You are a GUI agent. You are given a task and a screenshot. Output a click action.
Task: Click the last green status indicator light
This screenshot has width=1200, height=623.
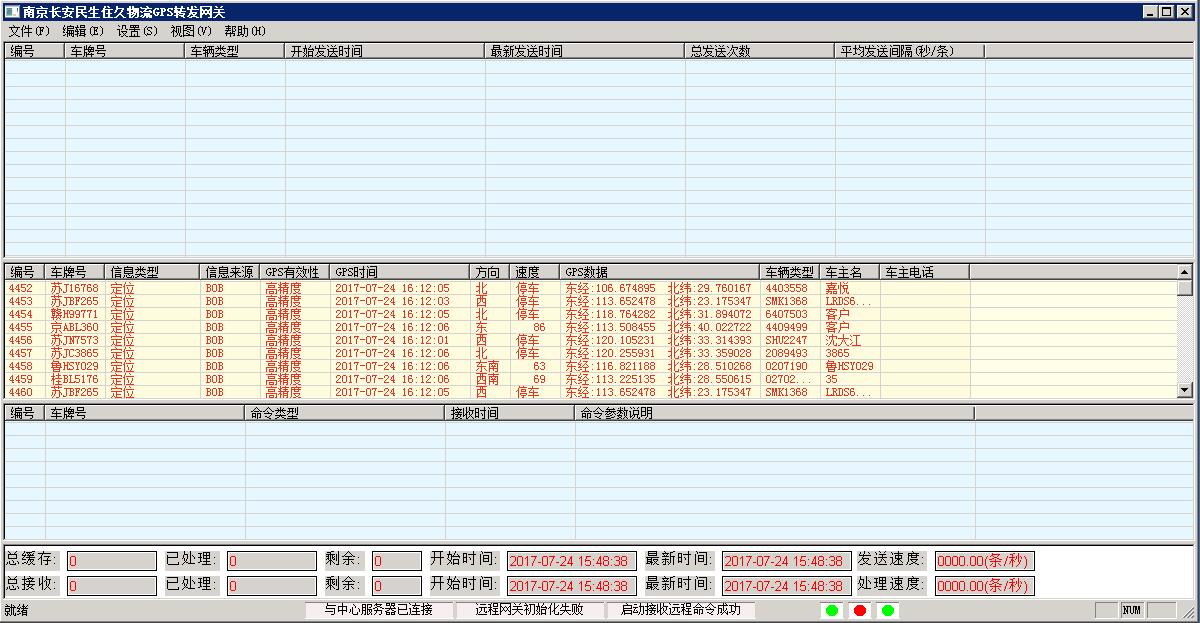tap(887, 610)
